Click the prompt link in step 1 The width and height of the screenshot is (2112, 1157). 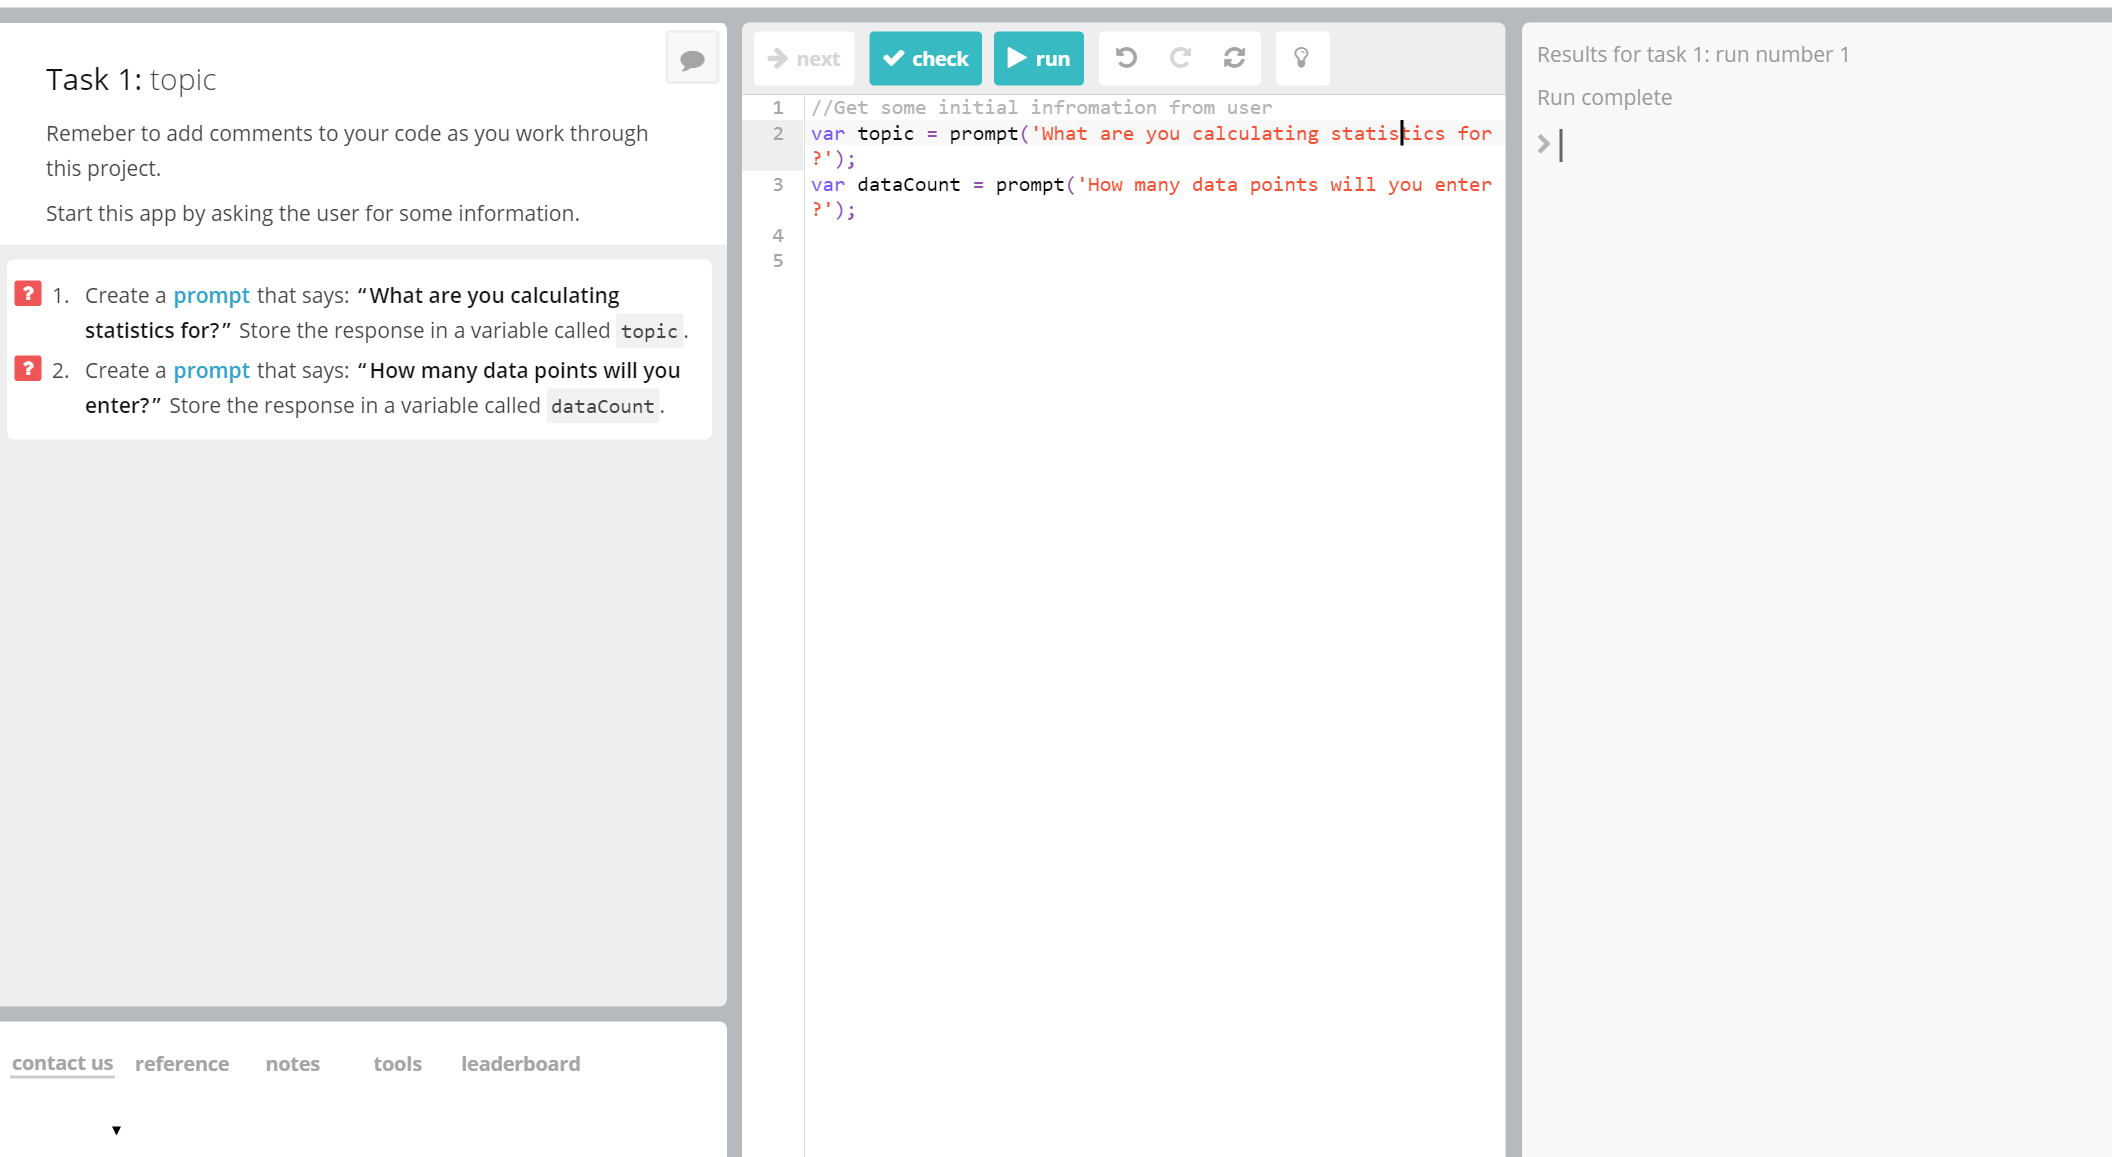point(211,296)
